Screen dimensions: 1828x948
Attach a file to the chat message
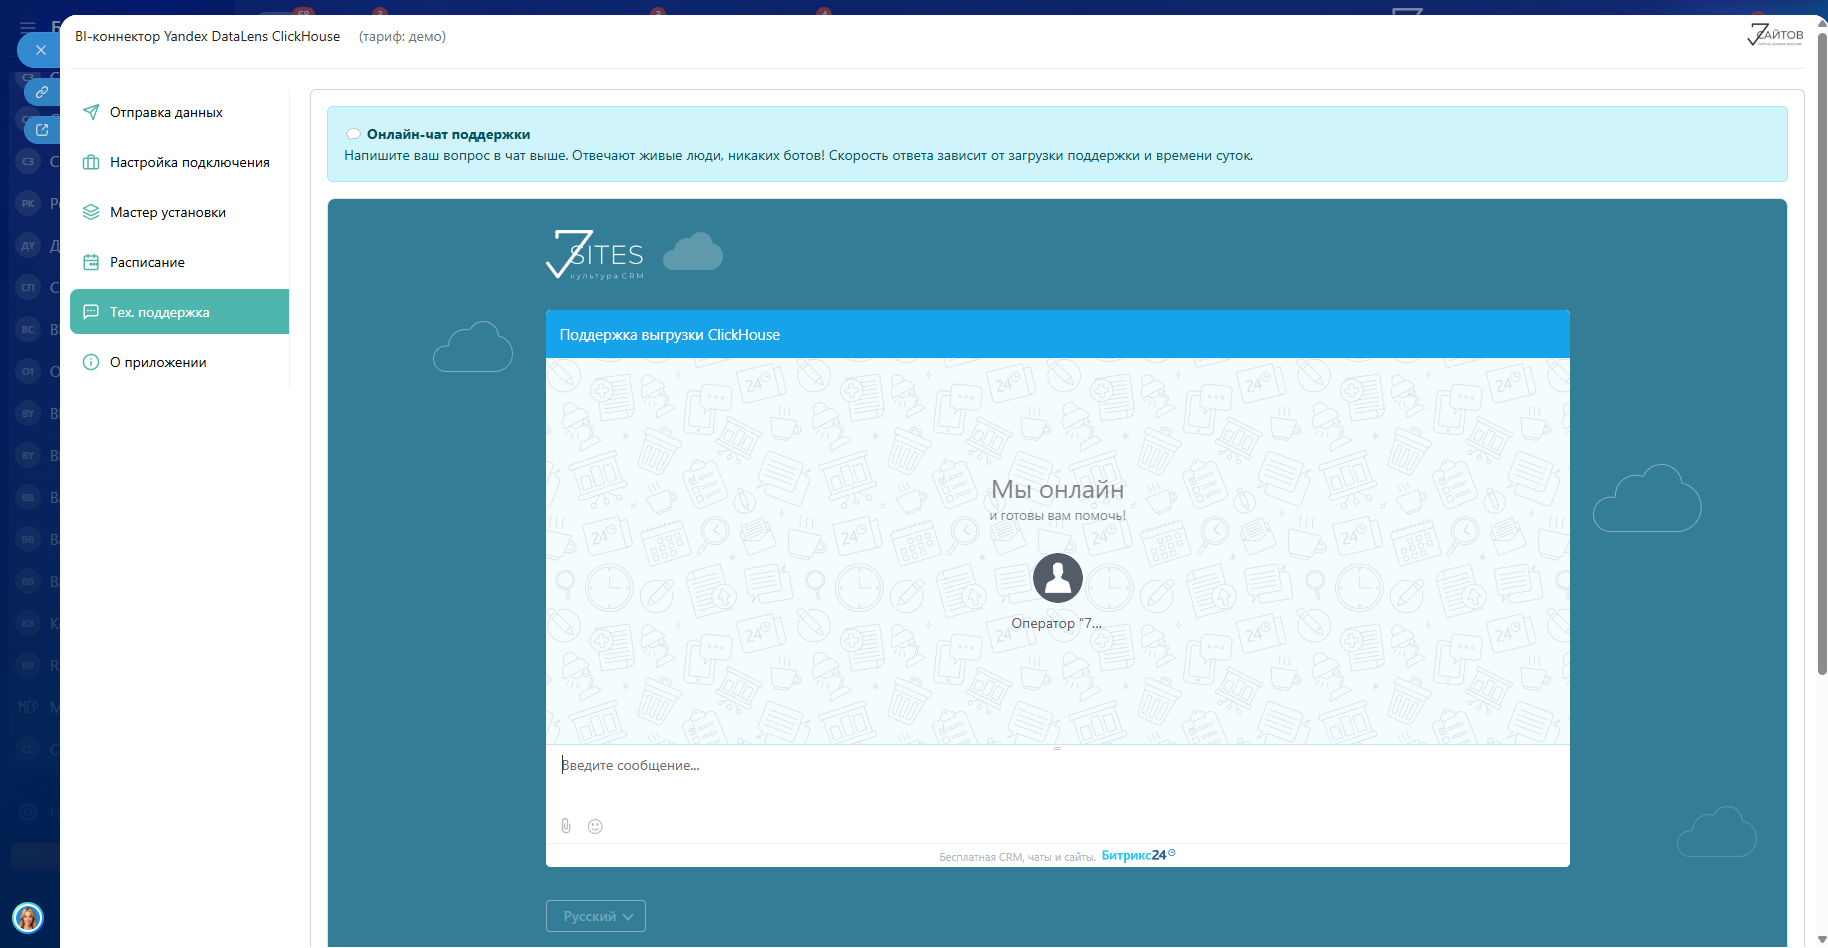tap(566, 826)
